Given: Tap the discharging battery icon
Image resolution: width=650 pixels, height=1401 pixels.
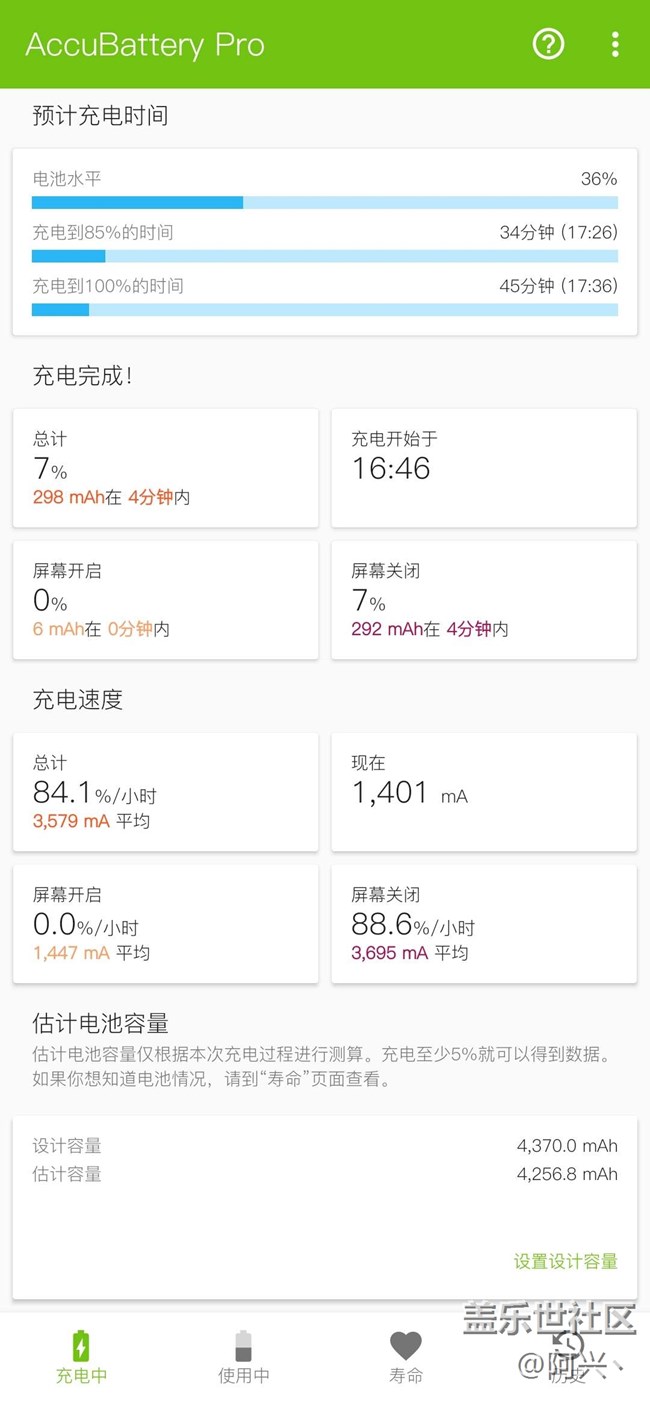Looking at the screenshot, I should (243, 1345).
